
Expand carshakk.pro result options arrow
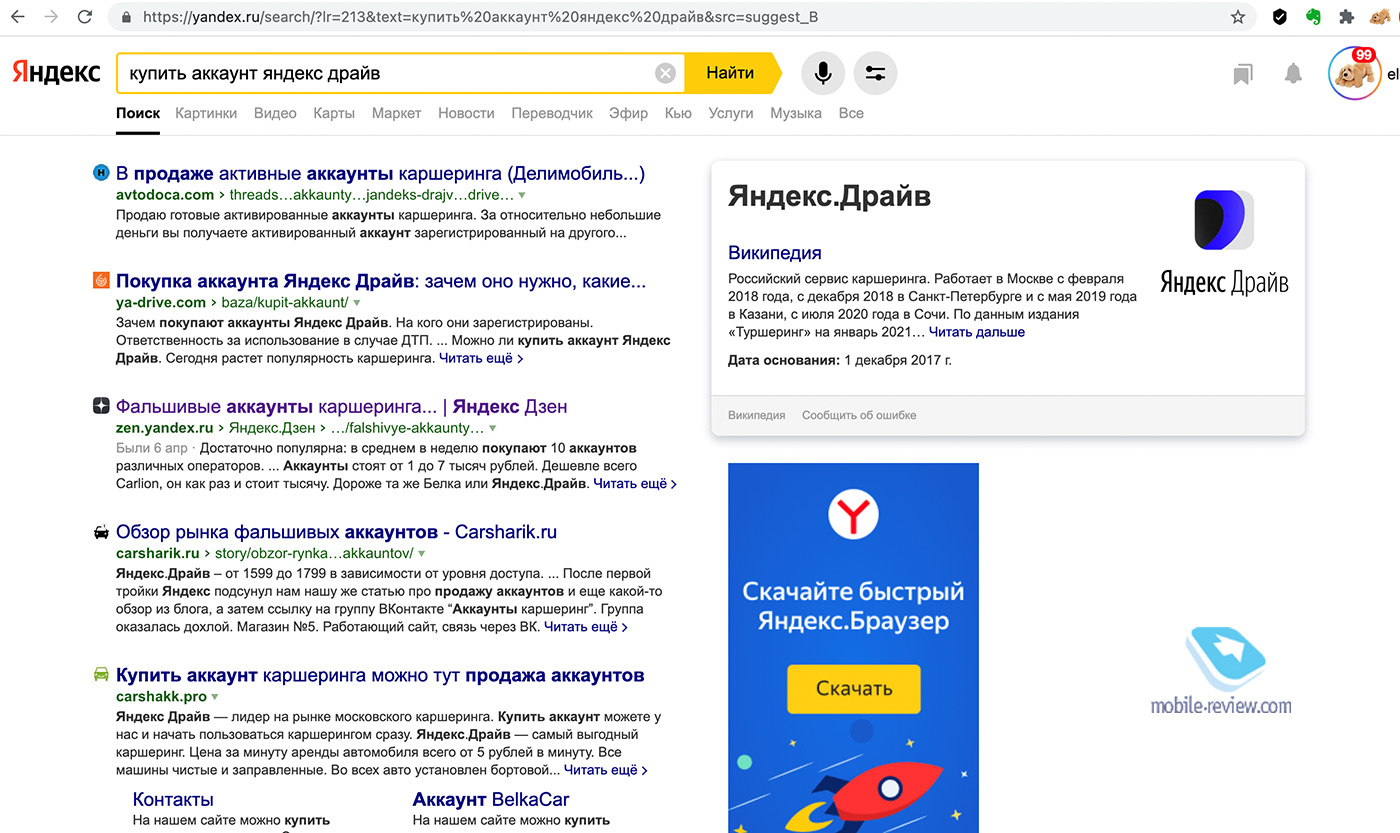click(x=215, y=697)
